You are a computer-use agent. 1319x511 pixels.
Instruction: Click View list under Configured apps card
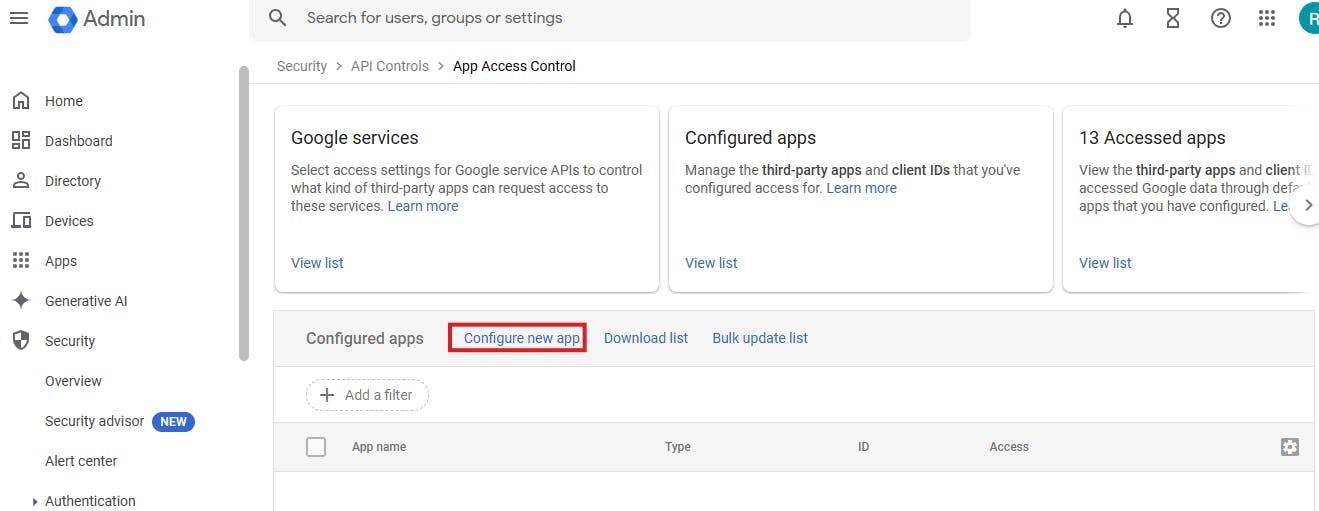tap(711, 263)
